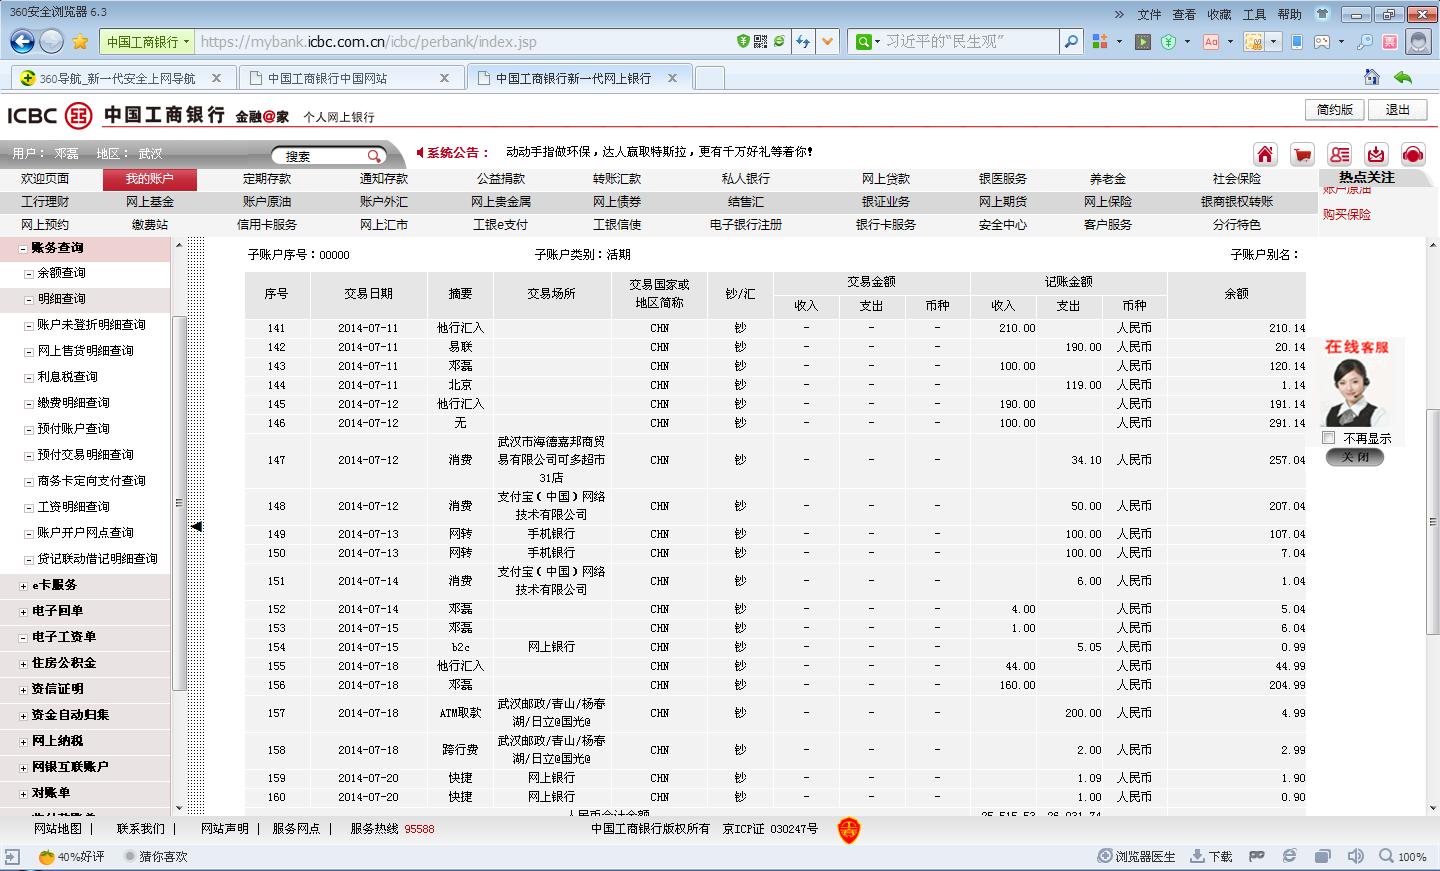Click the 简约版 button

coord(1335,110)
